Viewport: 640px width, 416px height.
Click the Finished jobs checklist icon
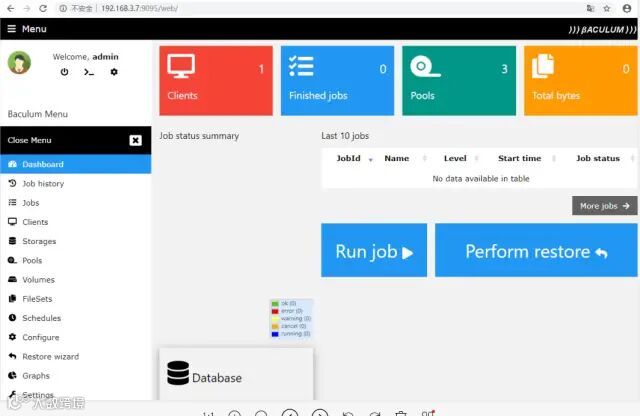click(x=301, y=66)
